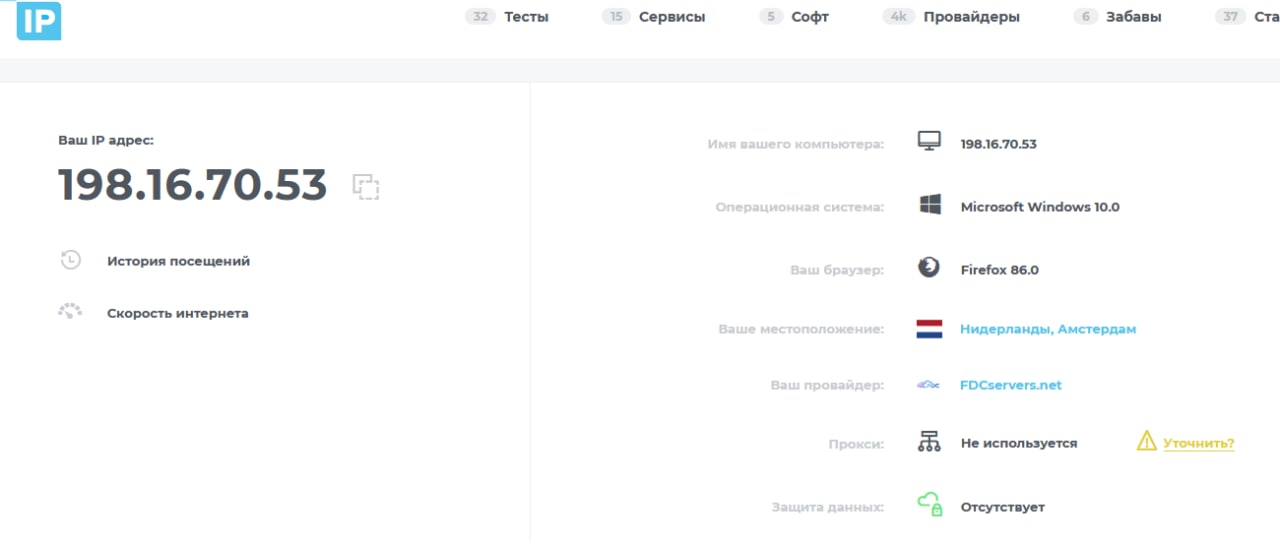Click the Ваш браузер label
1280x542 pixels.
point(837,270)
